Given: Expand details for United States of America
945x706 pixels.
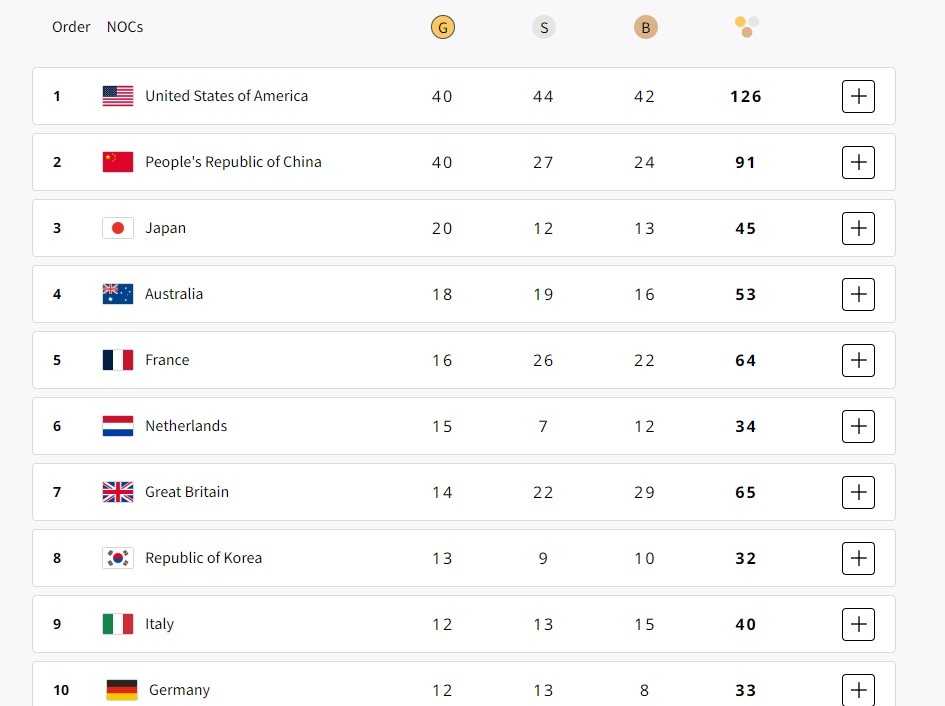Looking at the screenshot, I should pyautogui.click(x=858, y=96).
